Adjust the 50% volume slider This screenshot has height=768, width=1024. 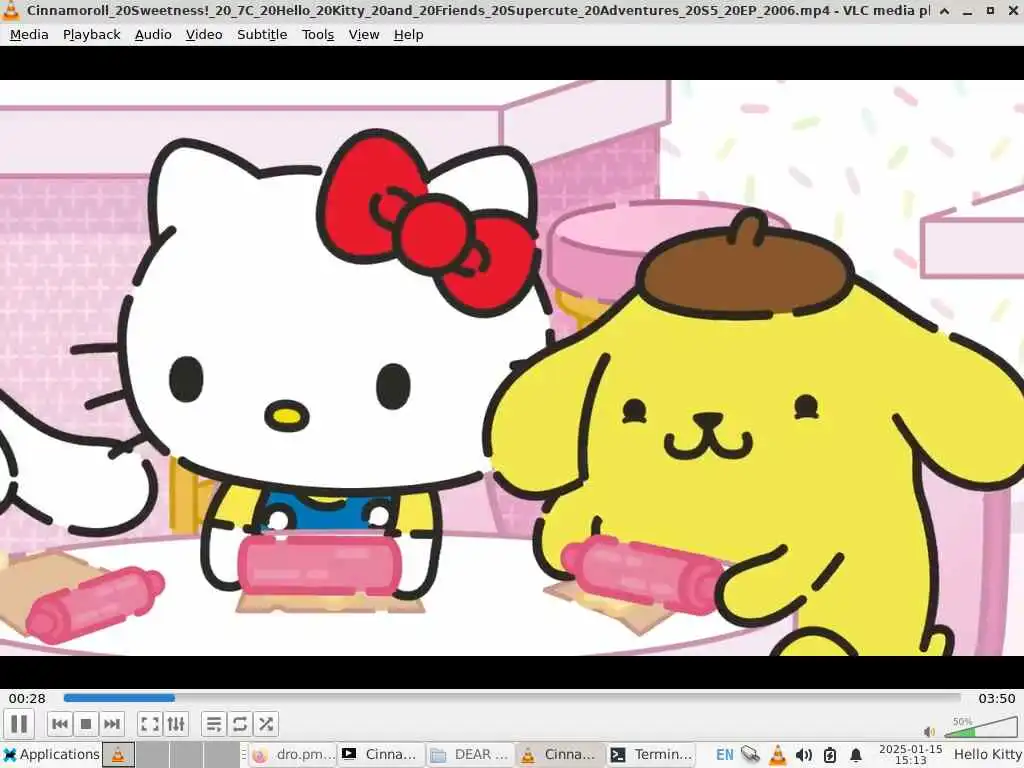(979, 727)
